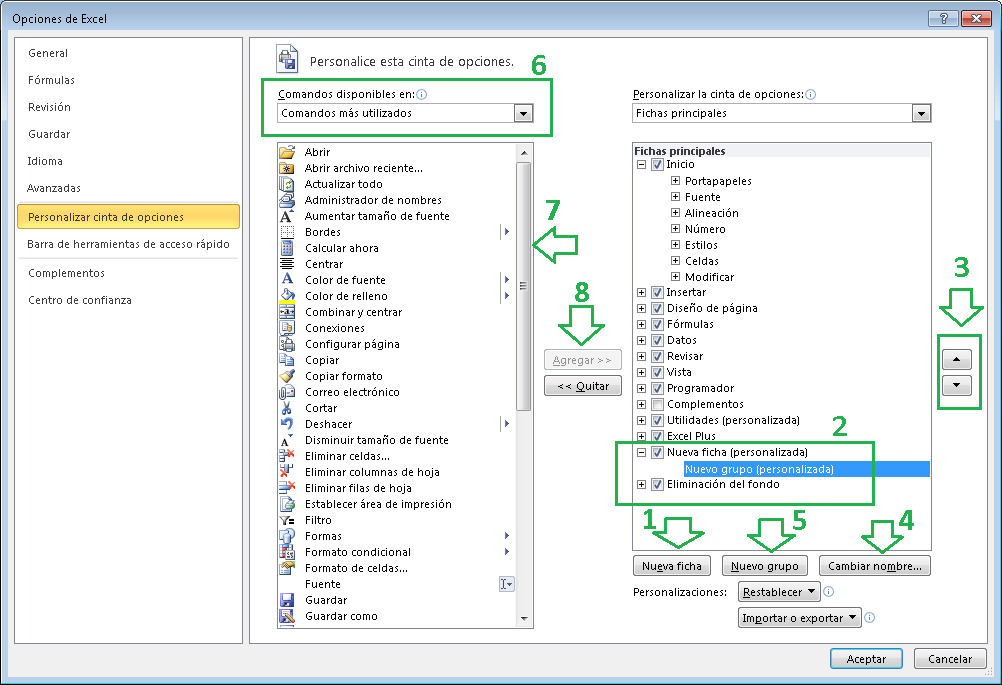Click the Copiar formato brush icon
Viewport: 1002px width, 685px height.
point(287,376)
